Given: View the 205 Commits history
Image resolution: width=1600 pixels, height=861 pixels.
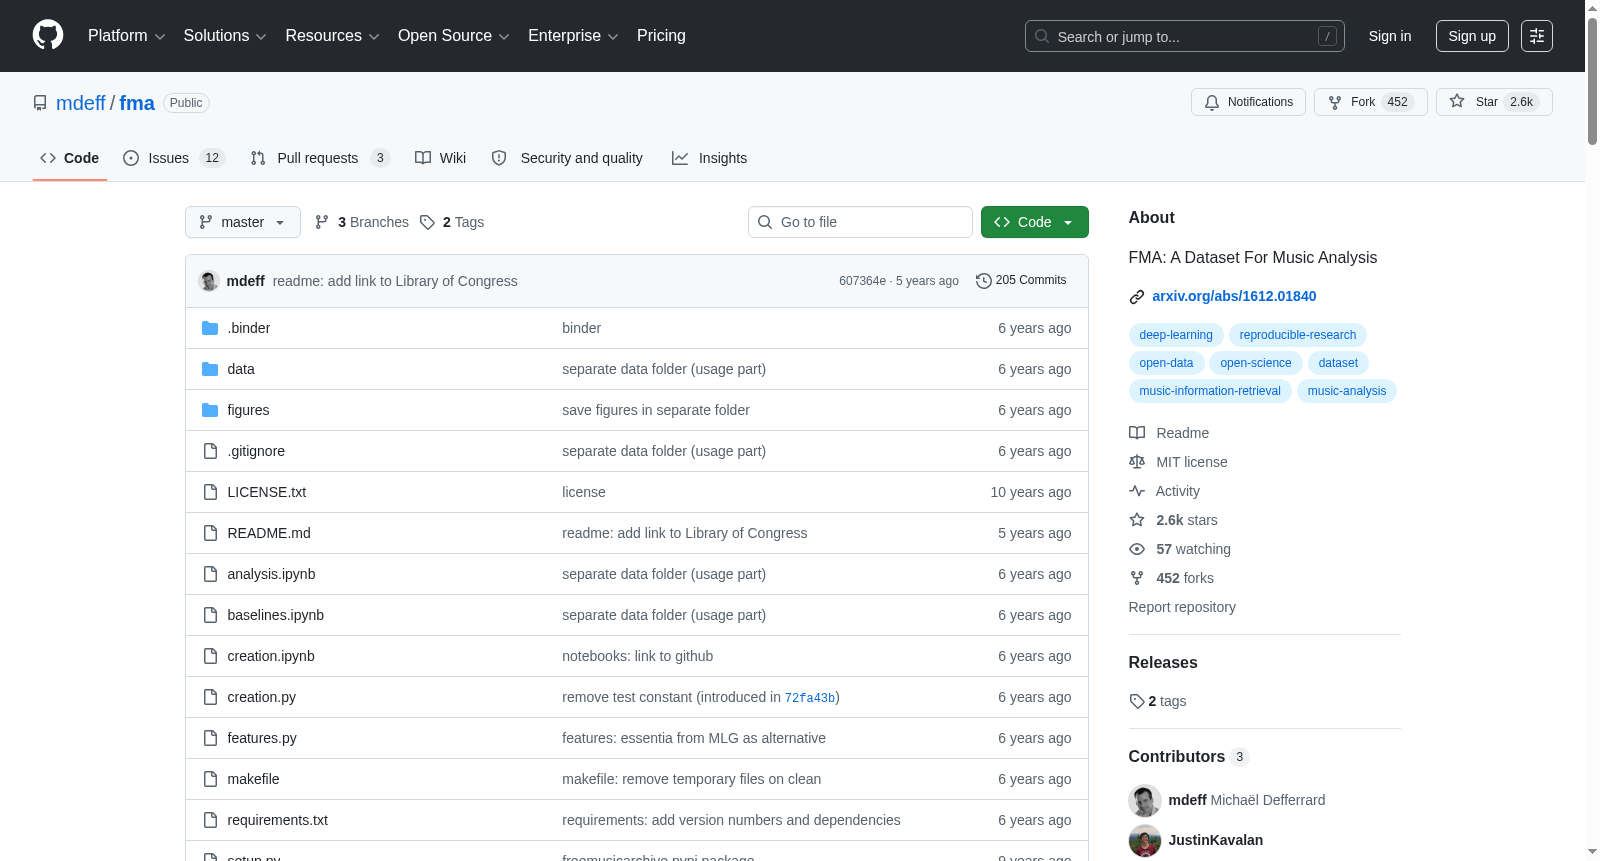Looking at the screenshot, I should (x=1021, y=281).
